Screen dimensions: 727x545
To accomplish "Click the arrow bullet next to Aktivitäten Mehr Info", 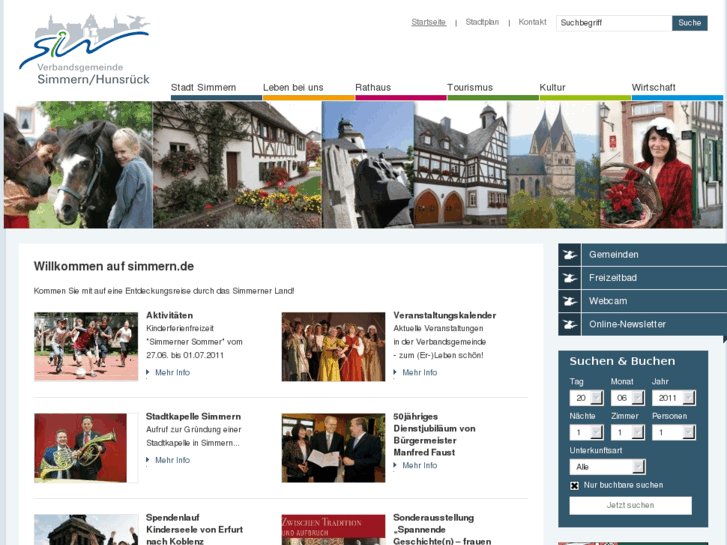I will pyautogui.click(x=147, y=372).
